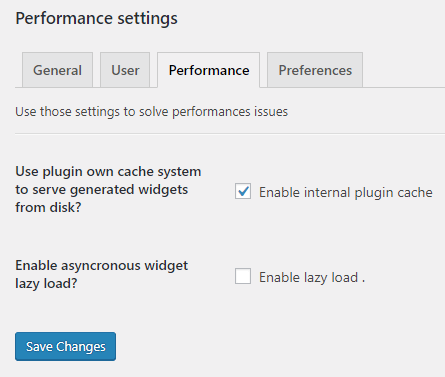This screenshot has width=445, height=377.
Task: Open the User tab
Action: click(125, 70)
